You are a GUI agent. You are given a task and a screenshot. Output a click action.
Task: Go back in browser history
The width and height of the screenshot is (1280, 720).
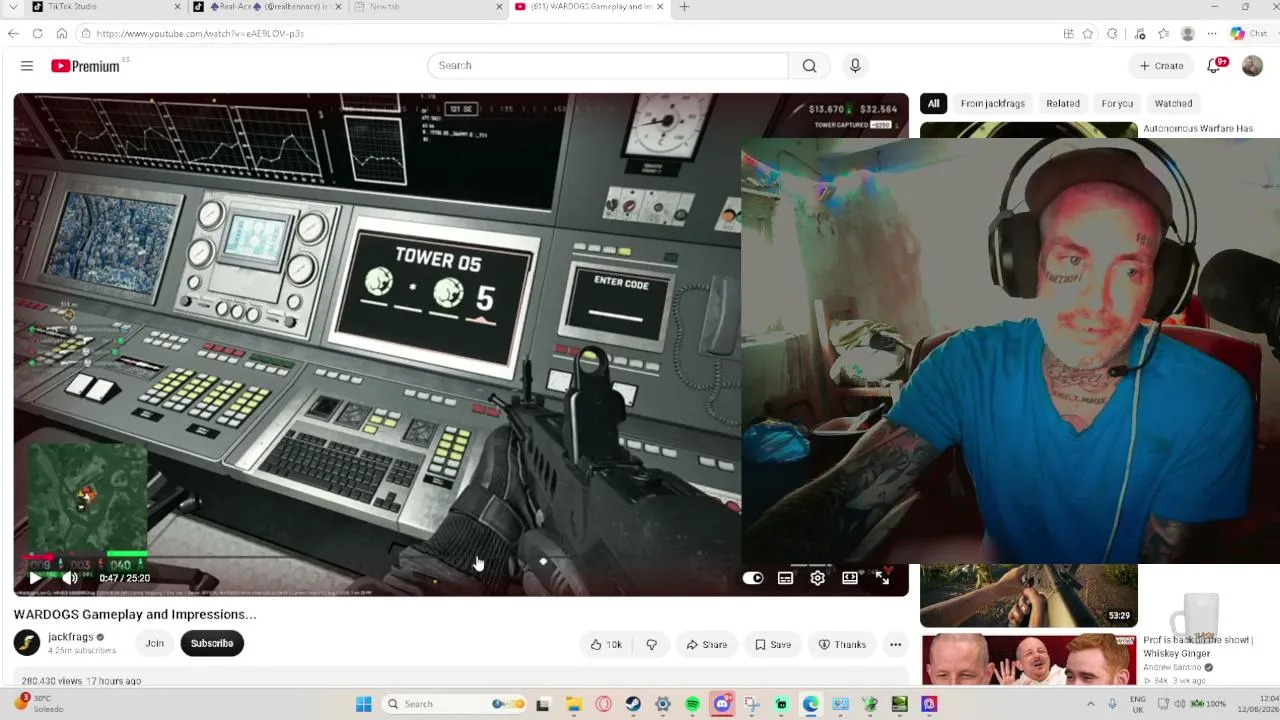(x=13, y=33)
